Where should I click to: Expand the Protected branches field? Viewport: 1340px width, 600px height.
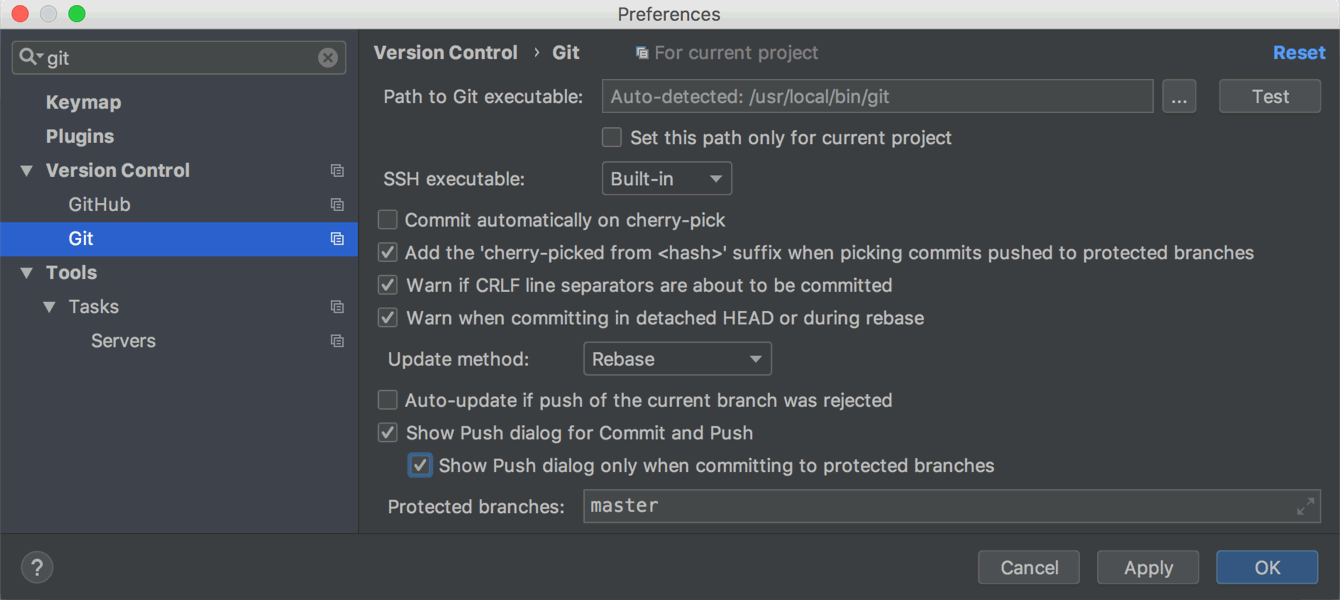point(1305,507)
